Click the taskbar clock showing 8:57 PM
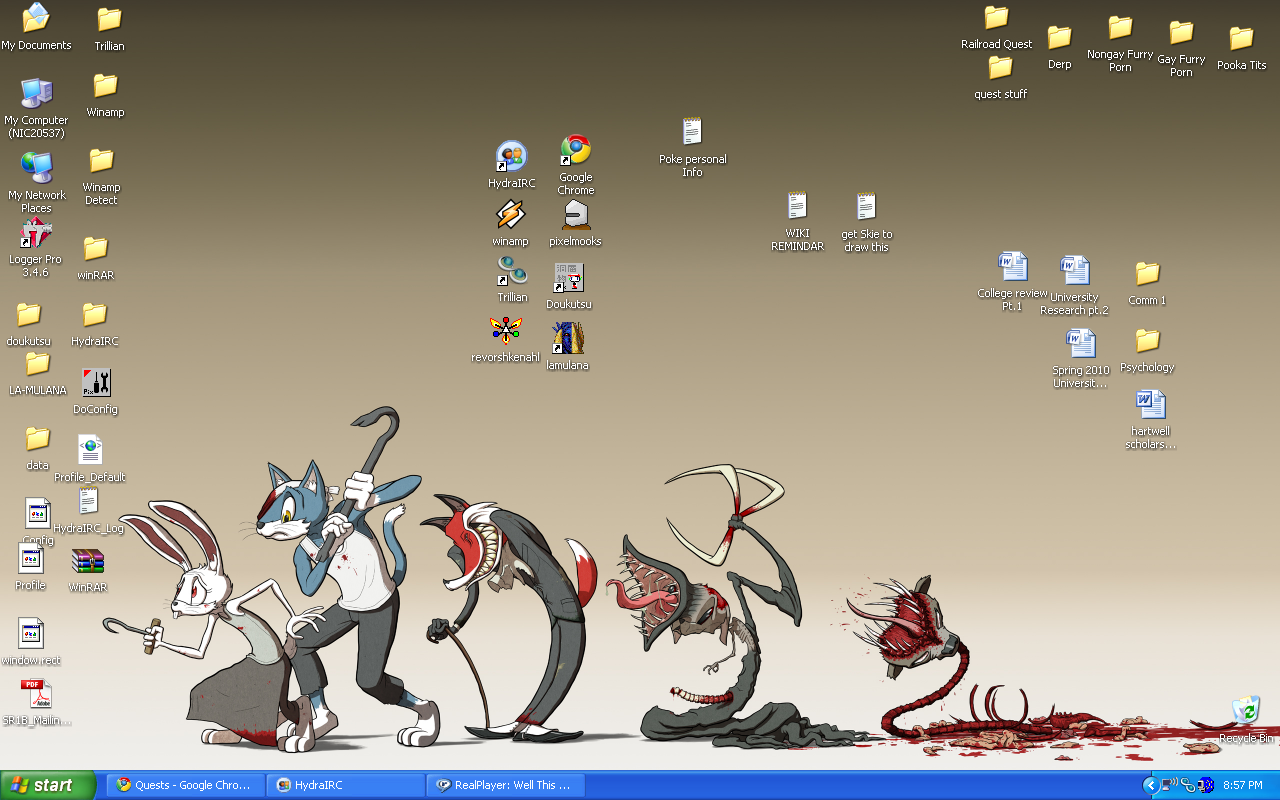The image size is (1280, 800). 1242,785
